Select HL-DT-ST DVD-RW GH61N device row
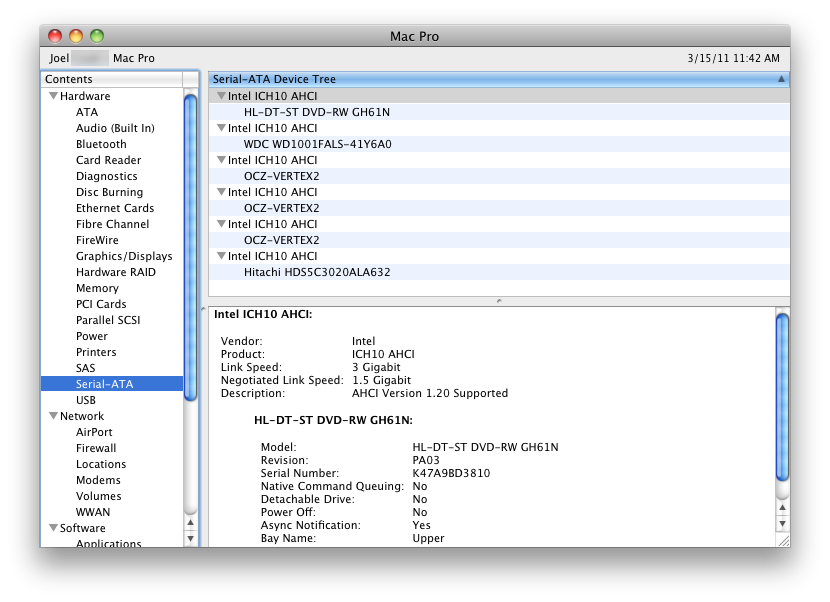This screenshot has height=602, width=830. tap(499, 112)
